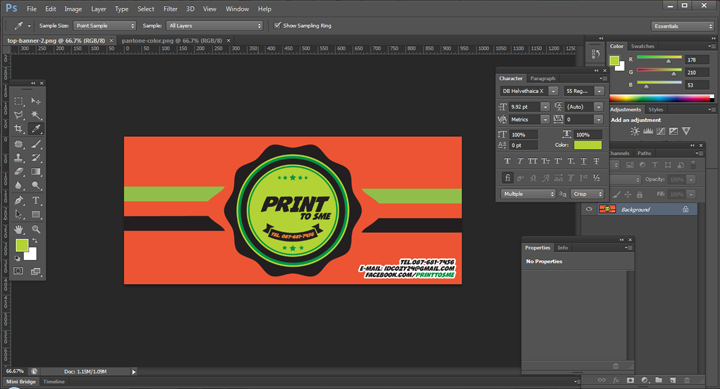The image size is (720, 389).
Task: Select the Eyedropper tool in toolbox
Action: [36, 129]
